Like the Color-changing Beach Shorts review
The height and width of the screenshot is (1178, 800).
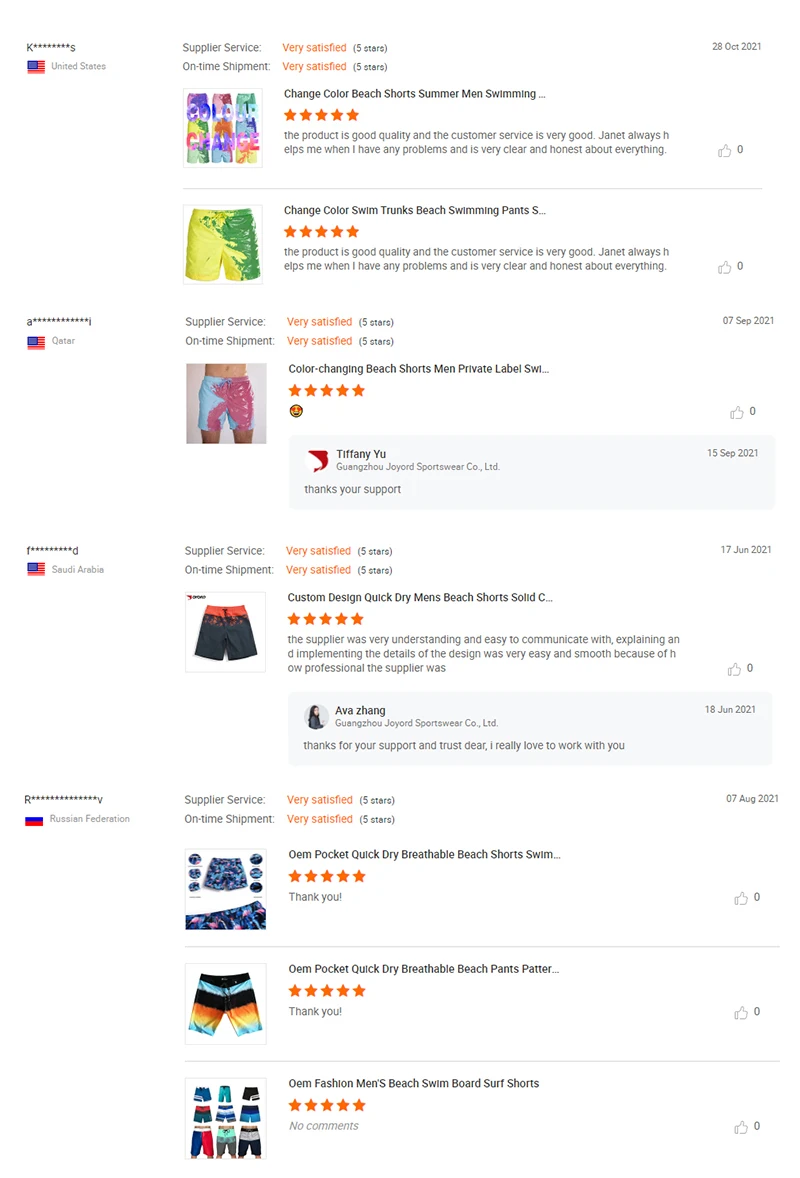pyautogui.click(x=737, y=412)
